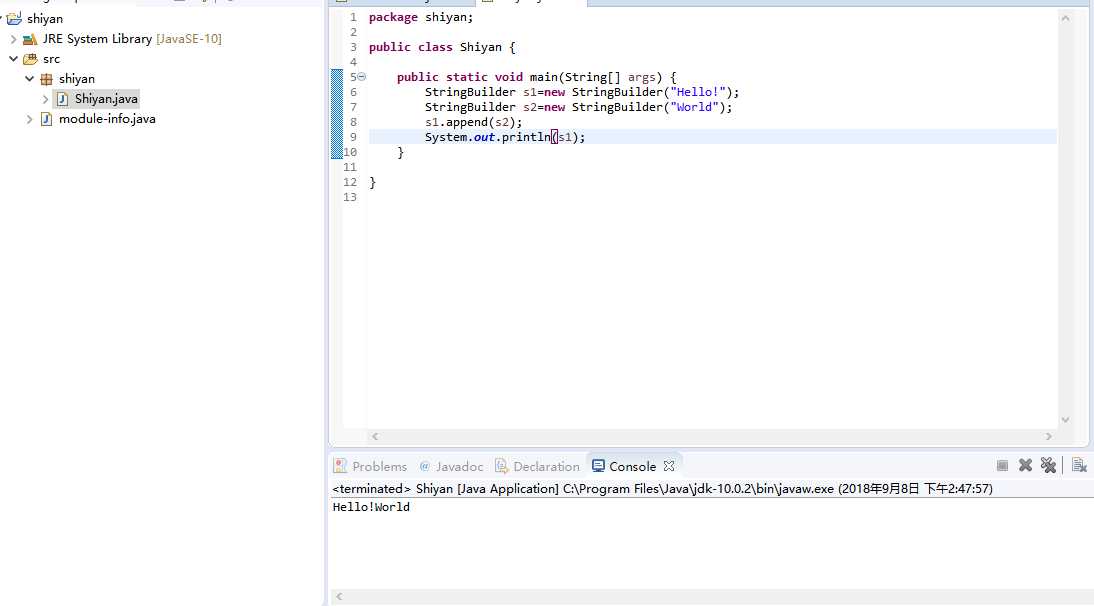Click the JRE System Library icon
1094x606 pixels.
point(30,39)
